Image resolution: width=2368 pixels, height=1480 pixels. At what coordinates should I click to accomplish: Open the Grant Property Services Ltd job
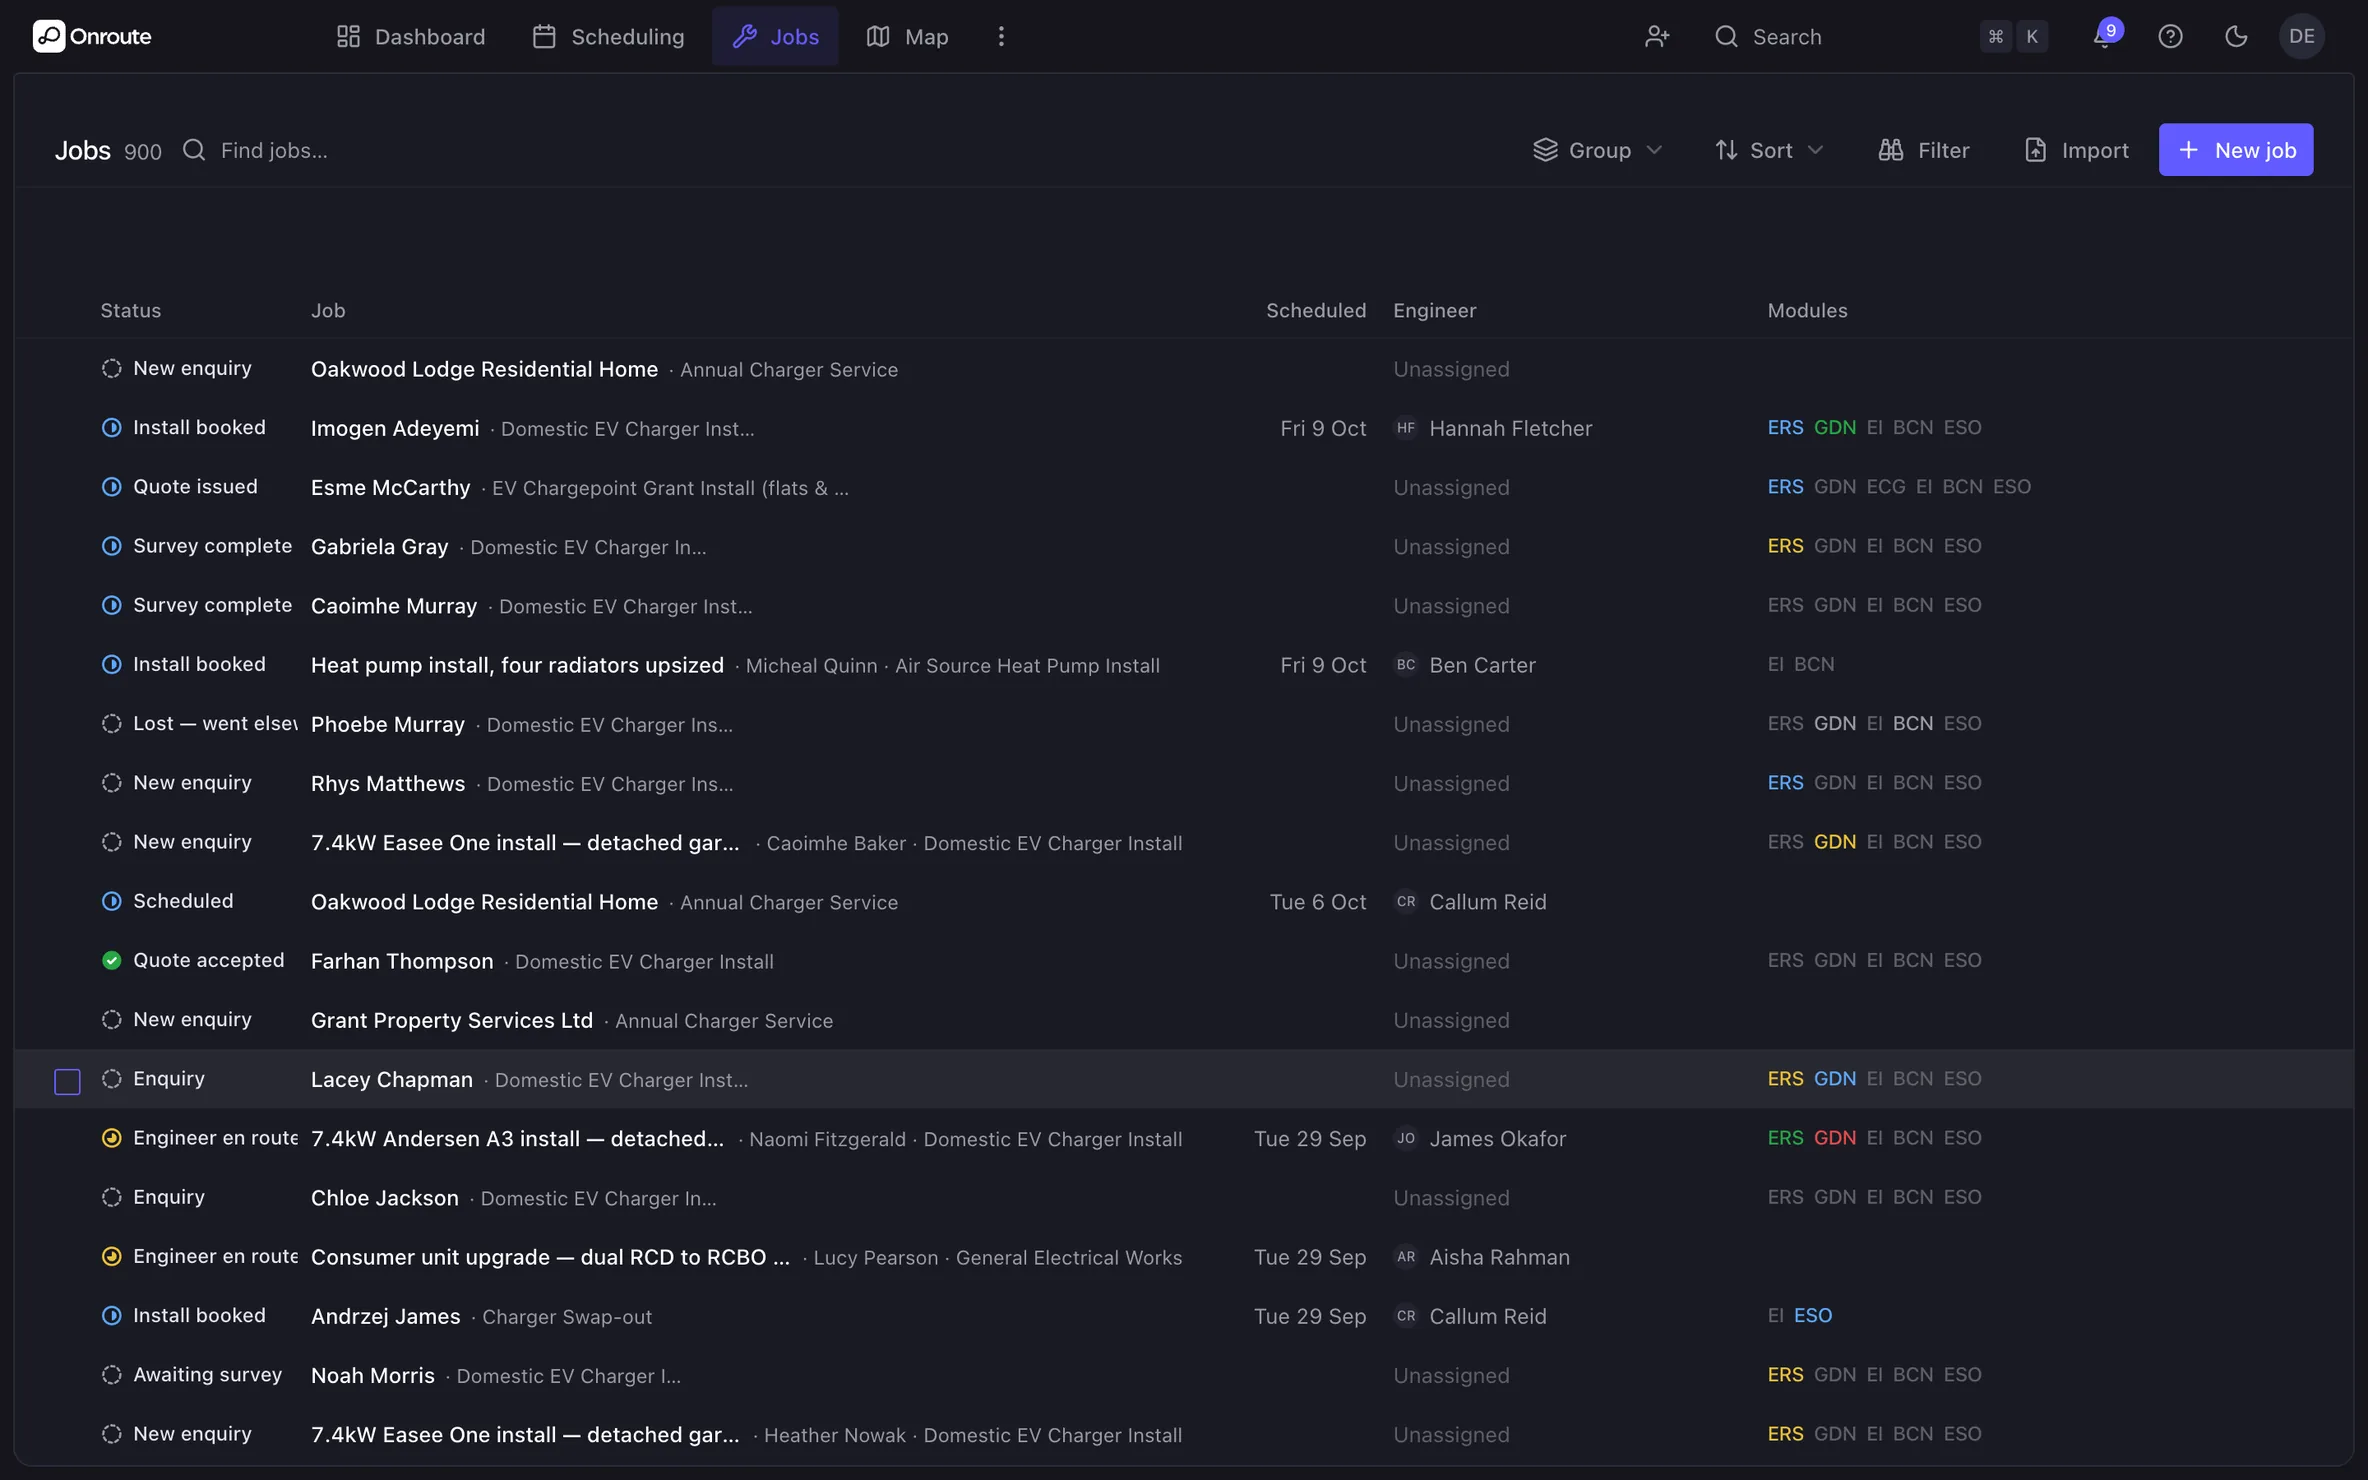tap(452, 1020)
